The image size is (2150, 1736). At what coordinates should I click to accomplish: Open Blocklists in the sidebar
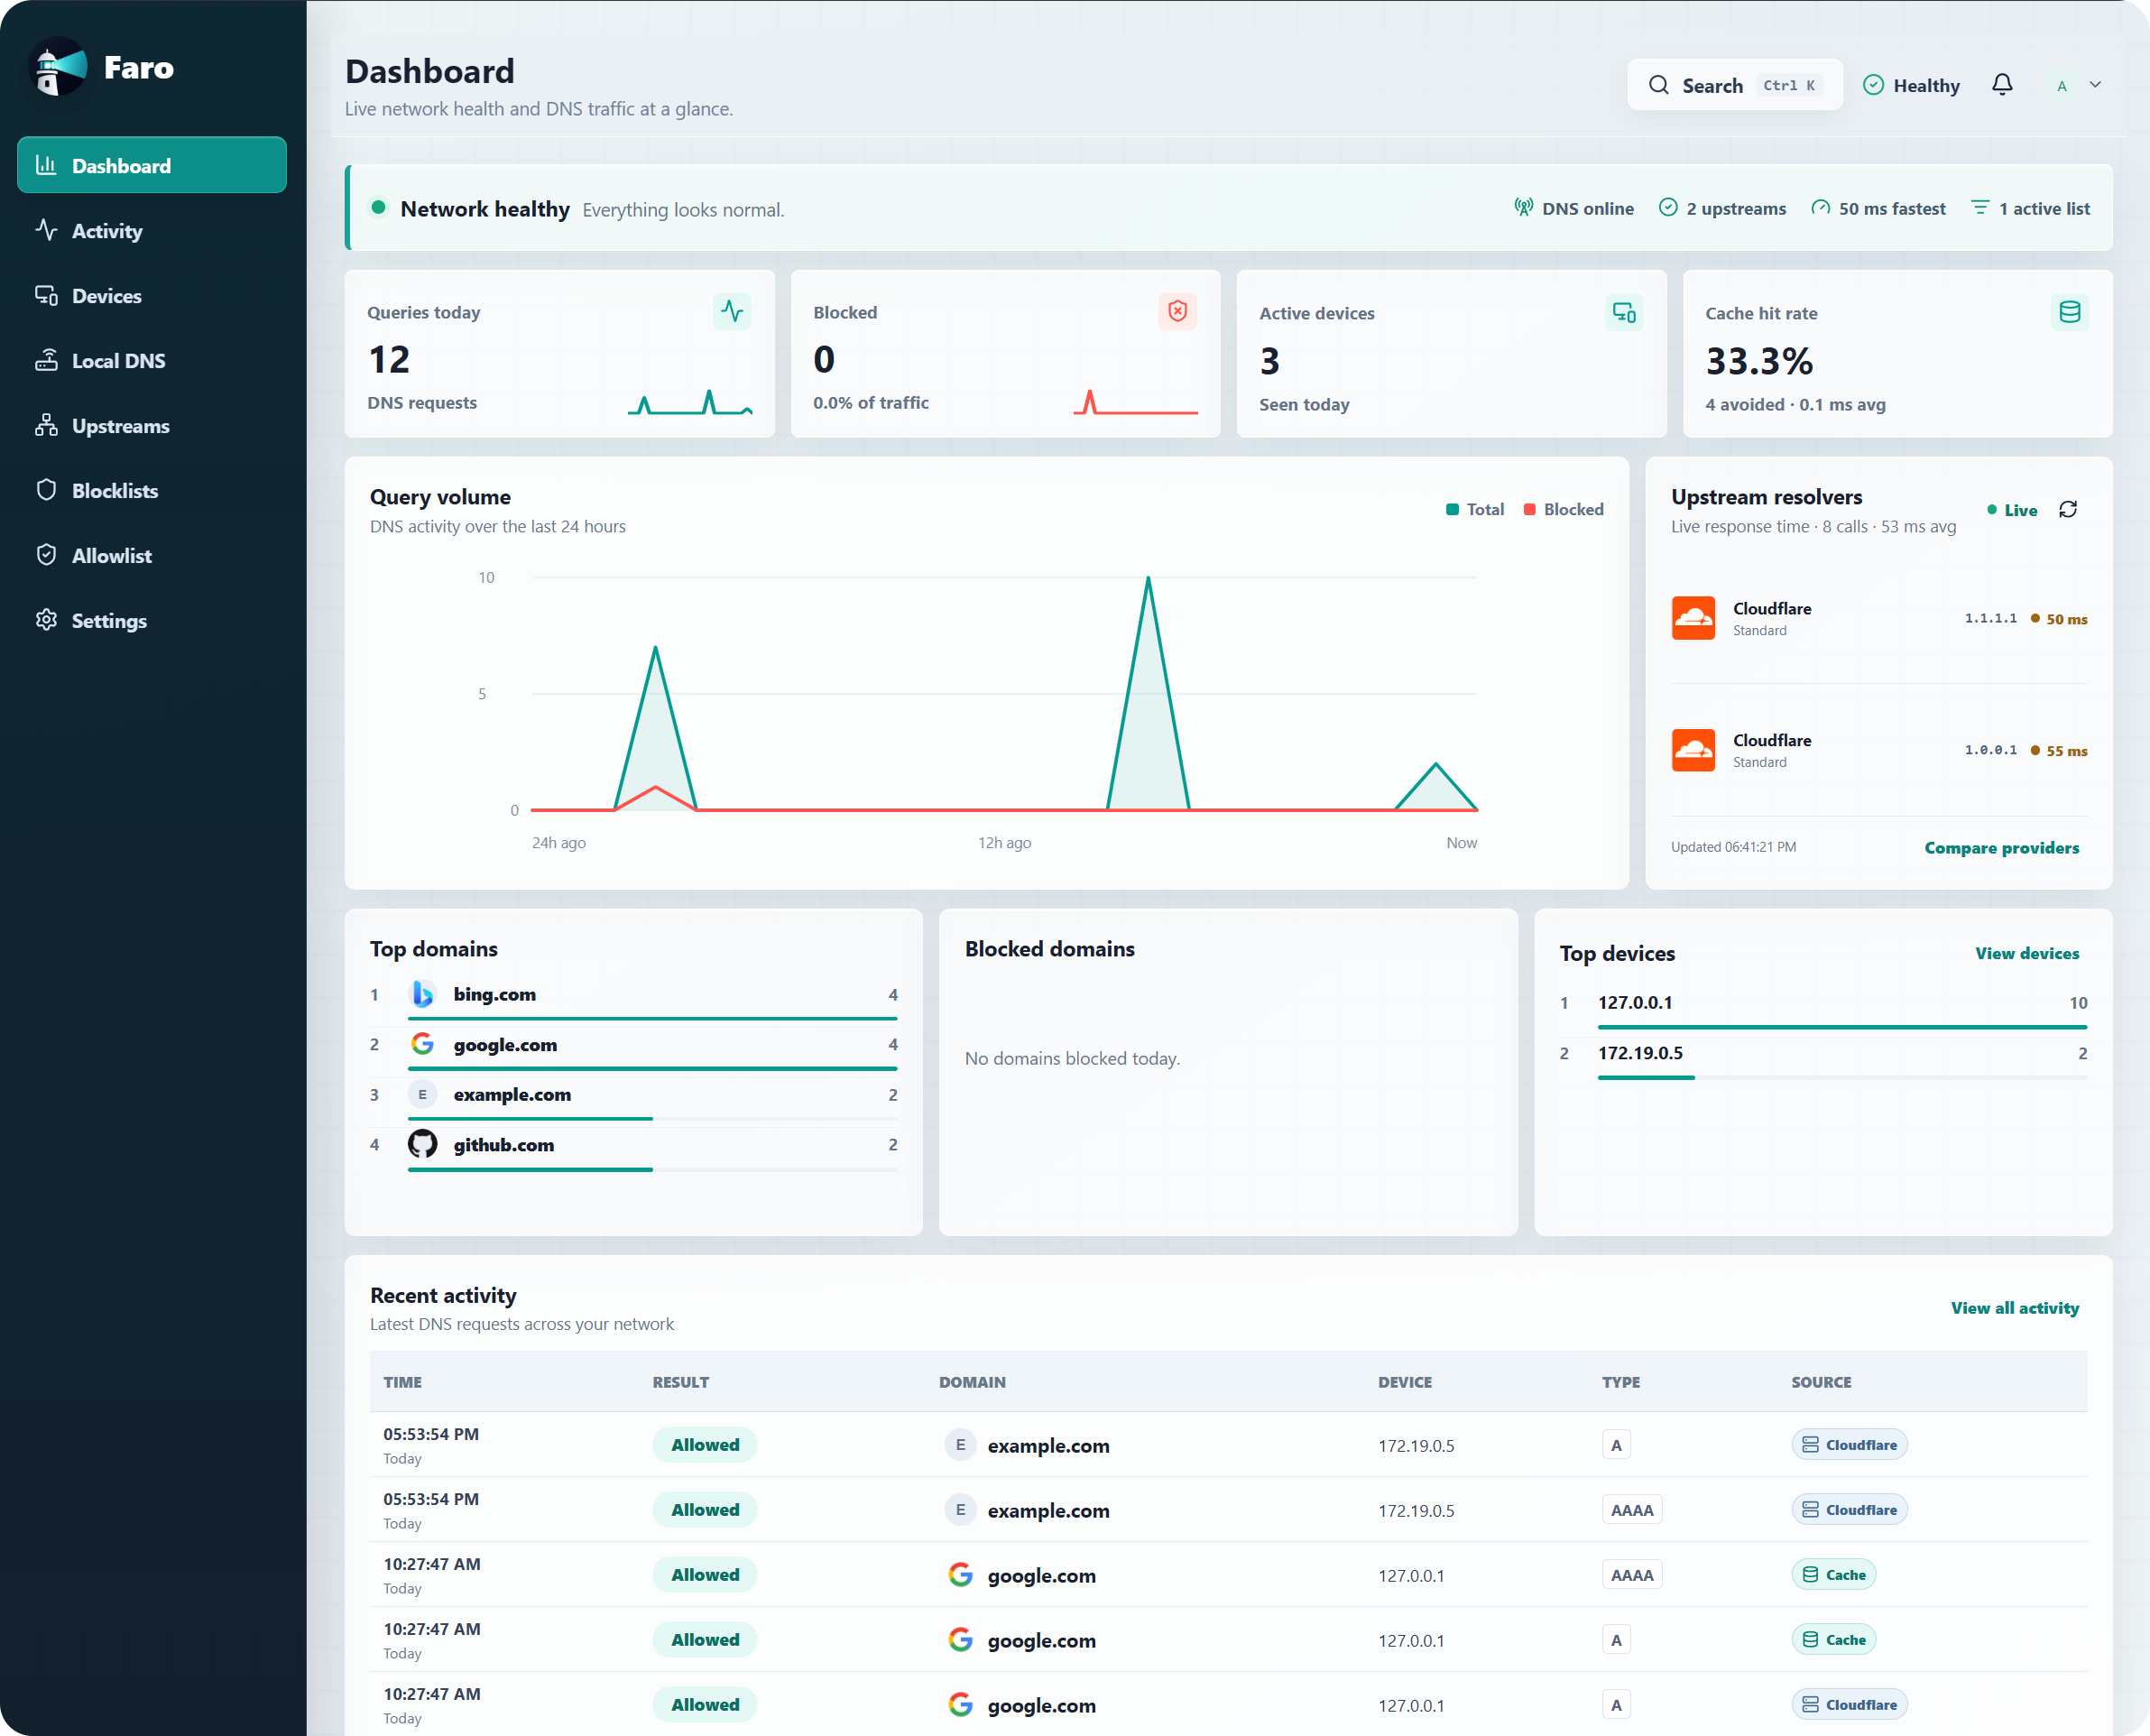(x=152, y=490)
